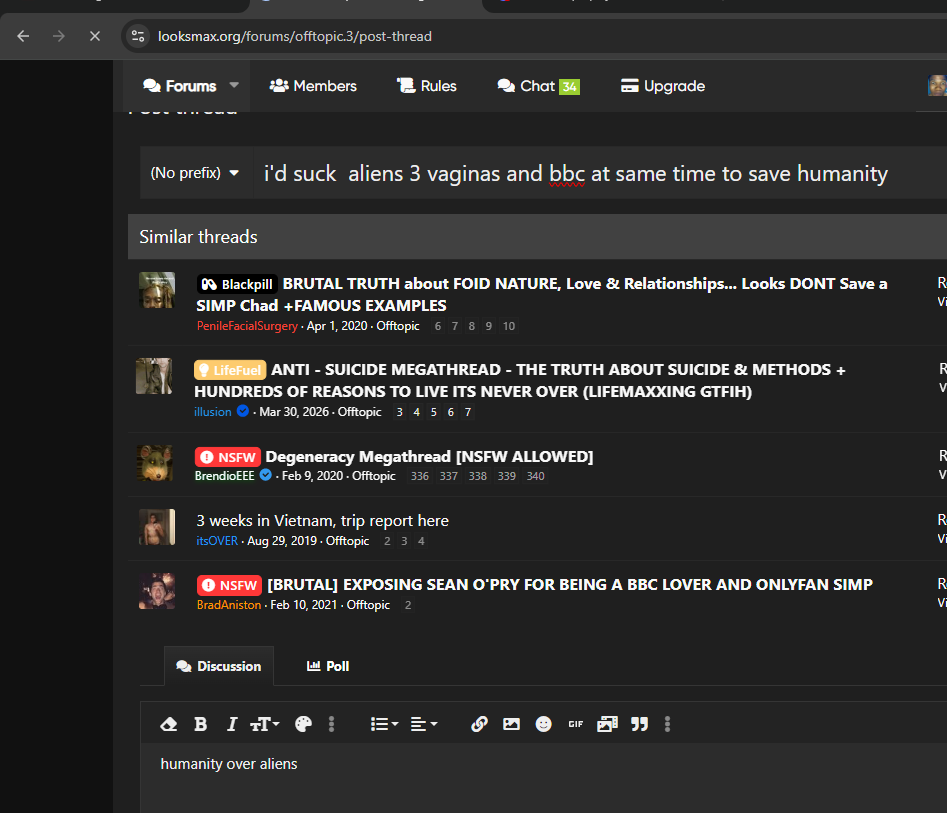Viewport: 947px width, 813px height.
Task: Open the smiley emoji picker
Action: coord(544,724)
